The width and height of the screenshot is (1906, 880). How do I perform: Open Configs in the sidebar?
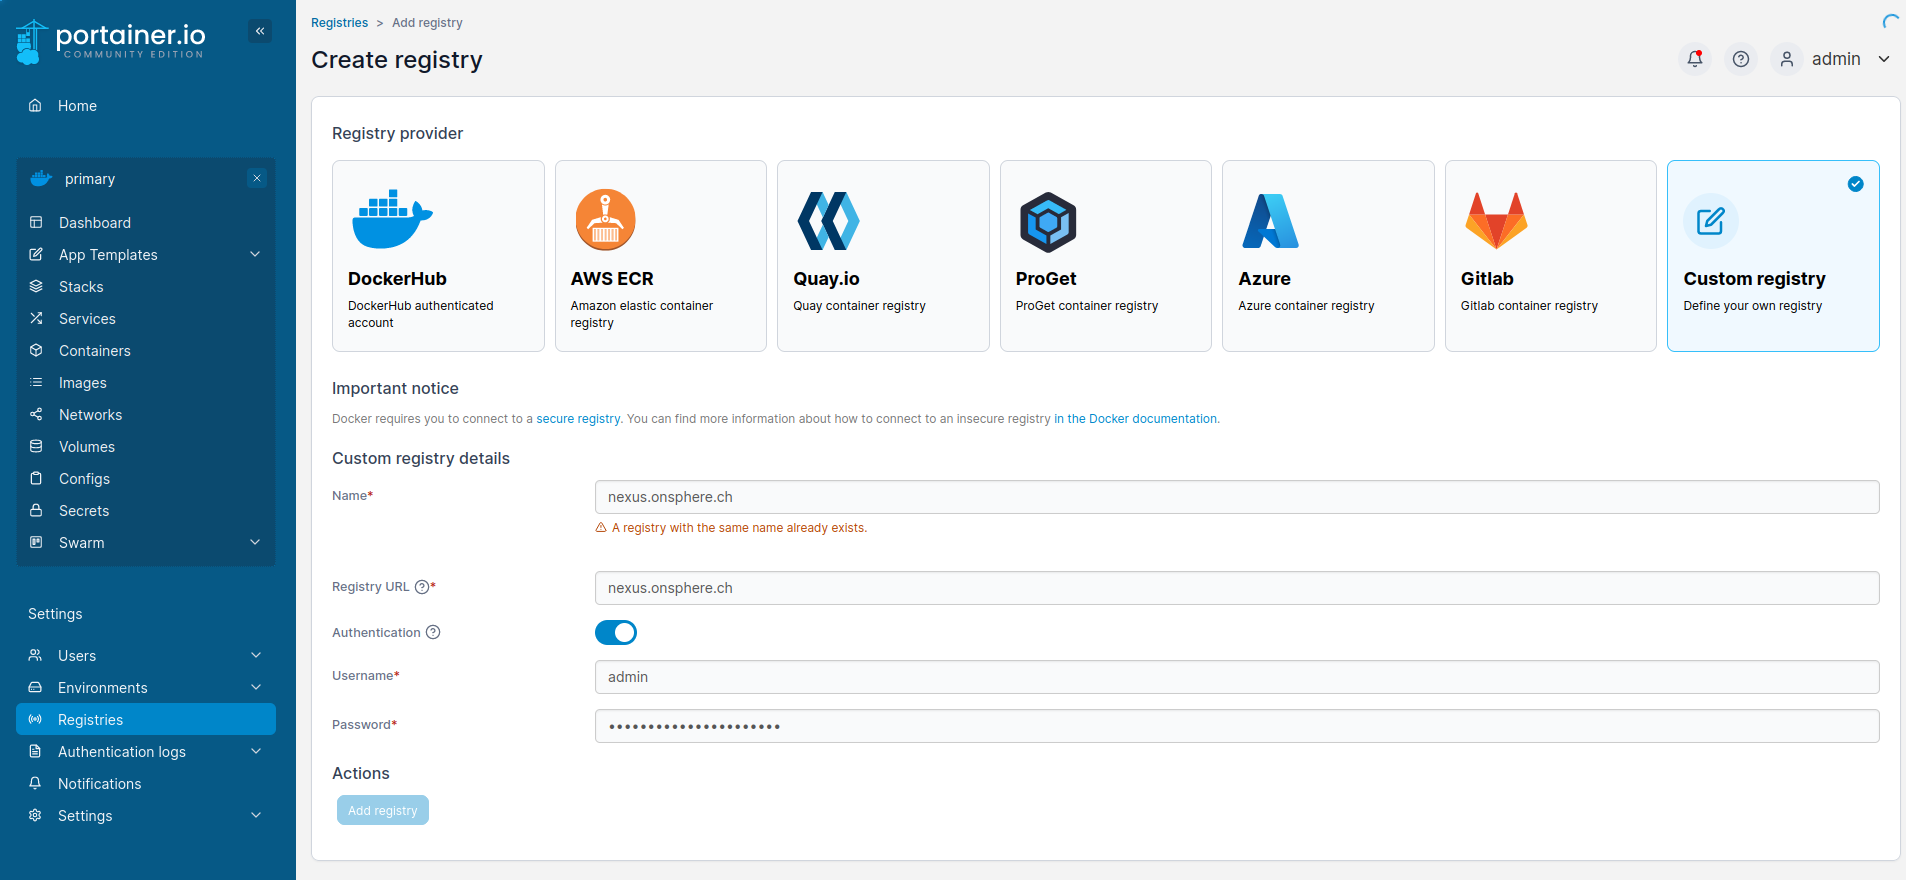[145, 478]
